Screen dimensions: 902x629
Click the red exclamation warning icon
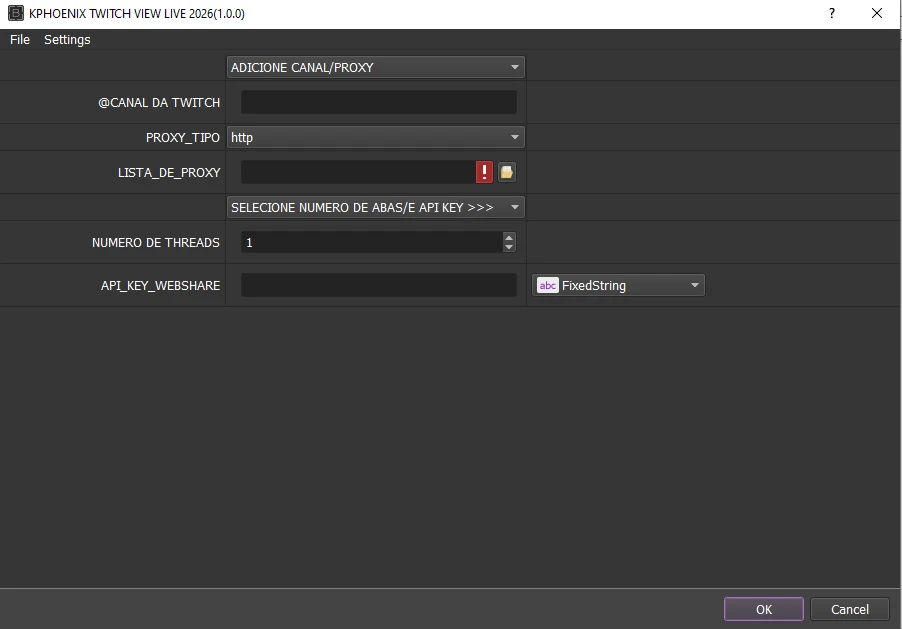click(484, 172)
